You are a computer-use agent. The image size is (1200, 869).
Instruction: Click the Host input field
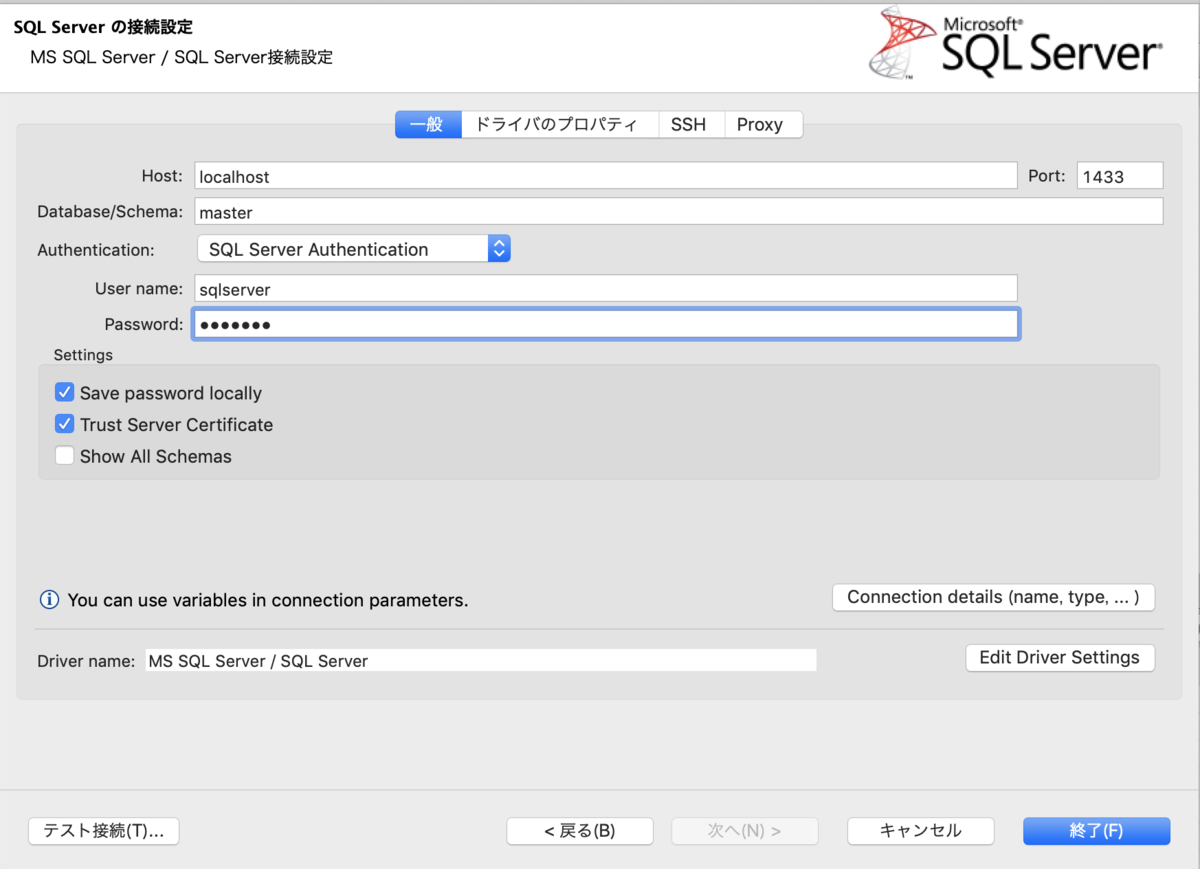(x=606, y=176)
